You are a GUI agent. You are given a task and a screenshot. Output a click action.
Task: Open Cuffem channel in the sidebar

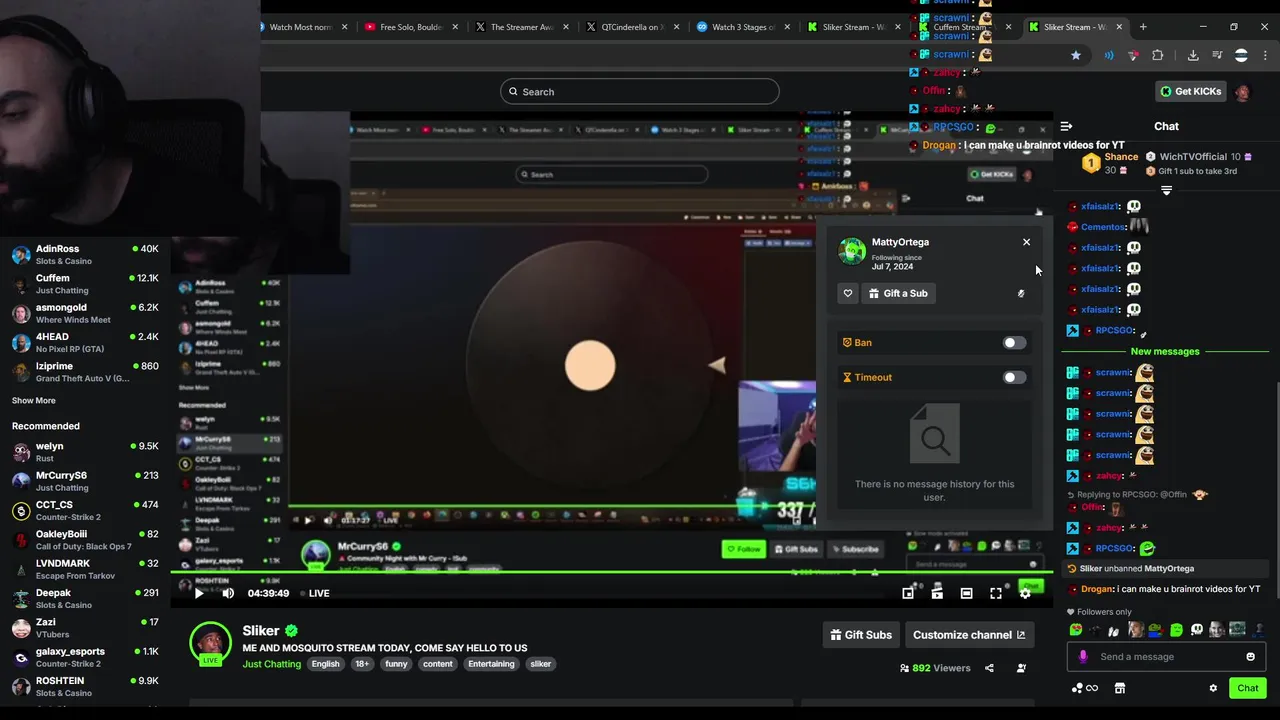[x=85, y=284]
